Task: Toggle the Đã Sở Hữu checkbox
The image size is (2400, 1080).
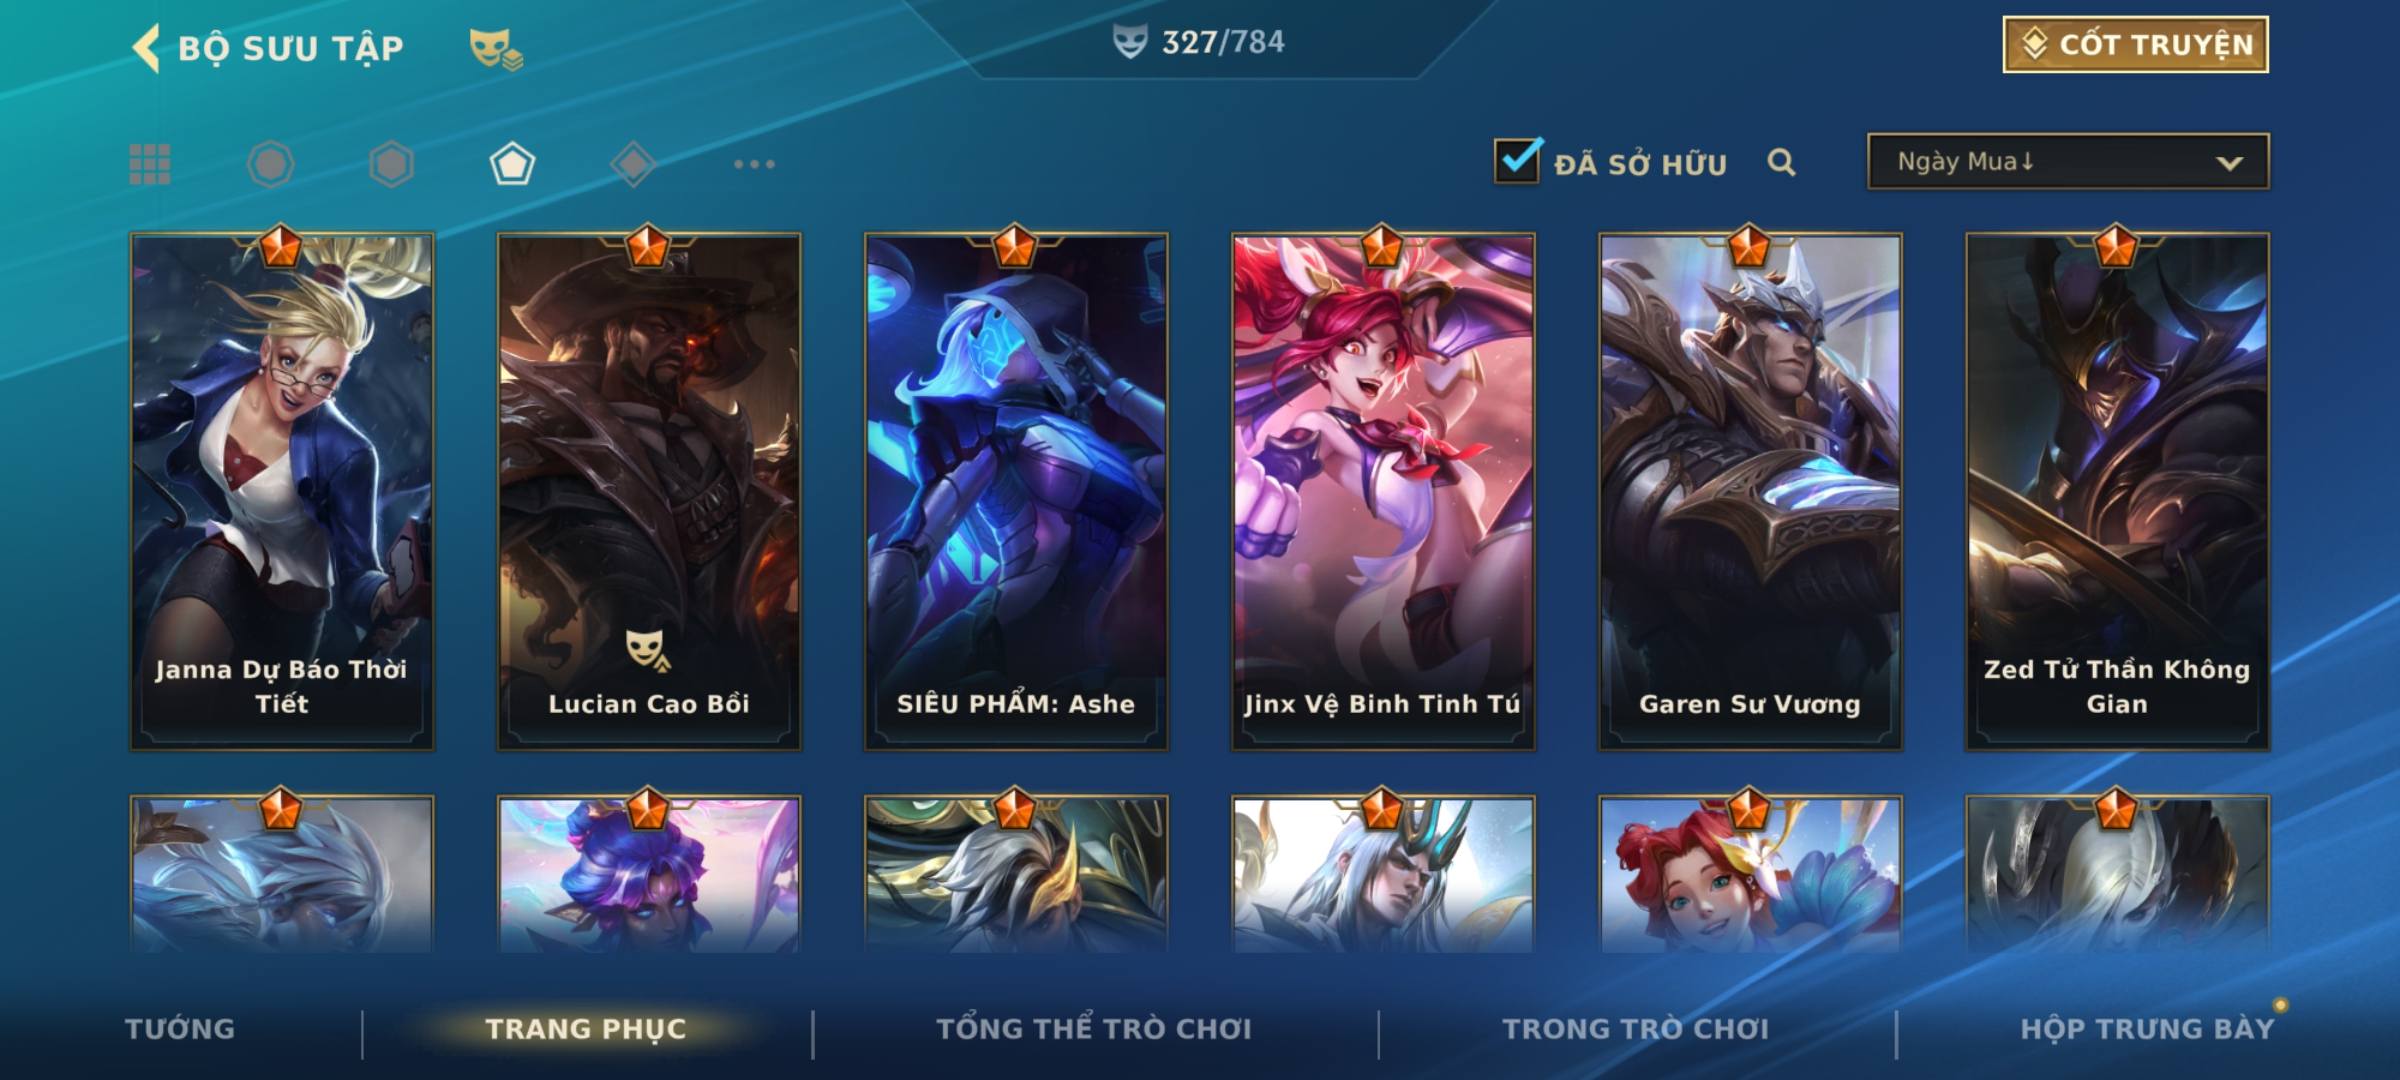Action: (x=1518, y=161)
